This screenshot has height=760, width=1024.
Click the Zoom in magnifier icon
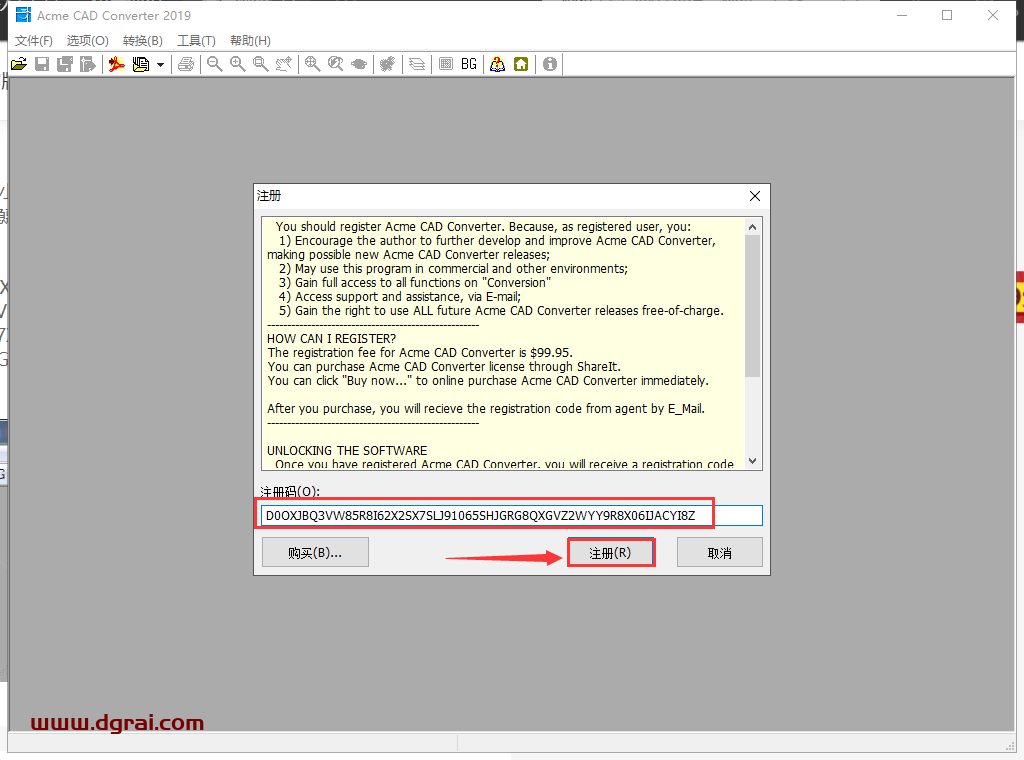238,64
